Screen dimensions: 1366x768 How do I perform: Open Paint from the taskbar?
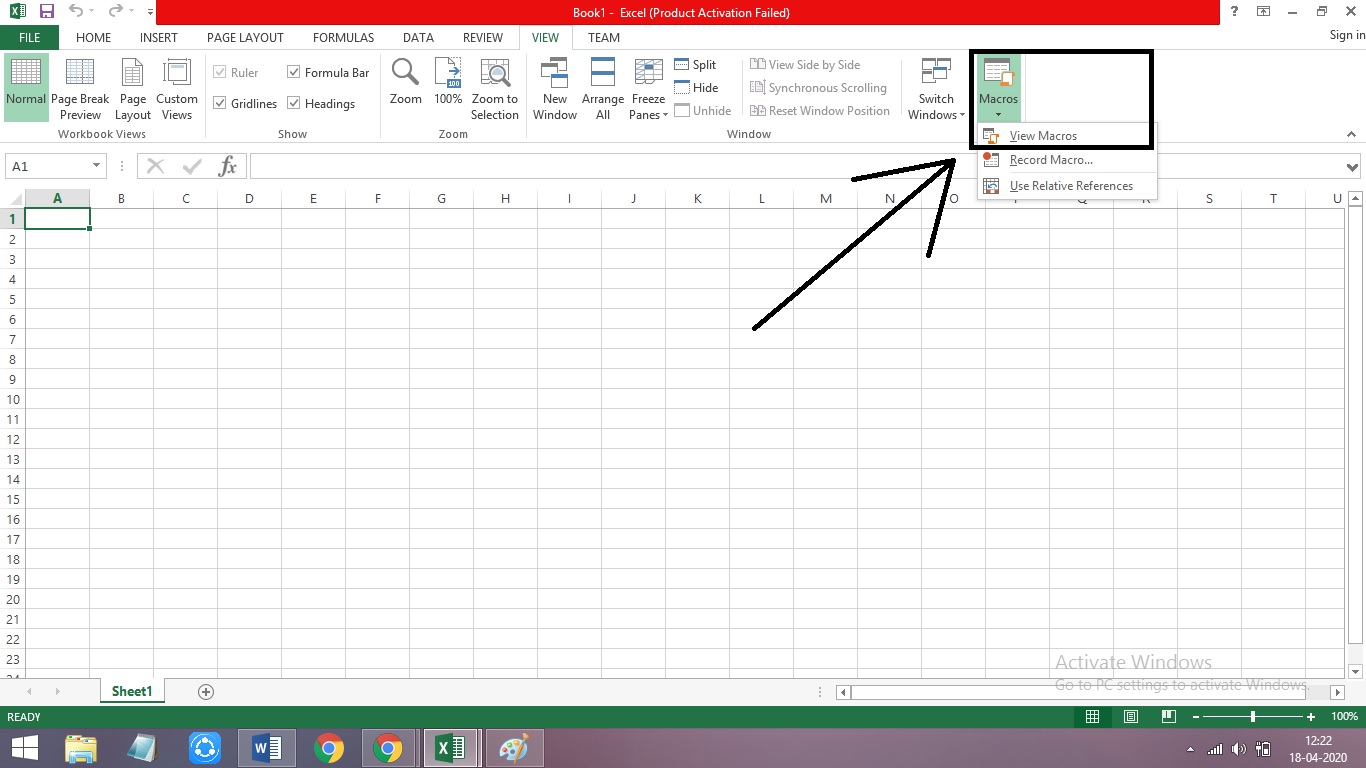click(514, 748)
